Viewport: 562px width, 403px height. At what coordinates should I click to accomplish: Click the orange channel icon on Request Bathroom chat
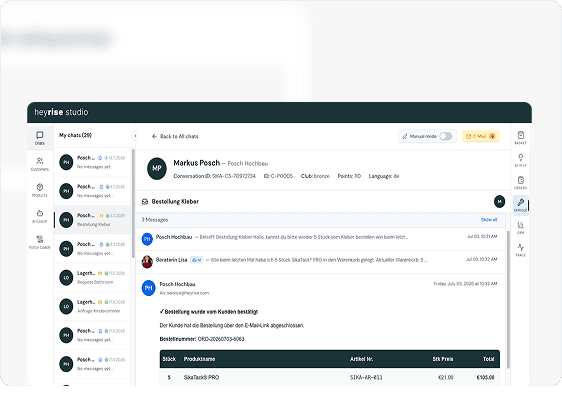(x=100, y=273)
